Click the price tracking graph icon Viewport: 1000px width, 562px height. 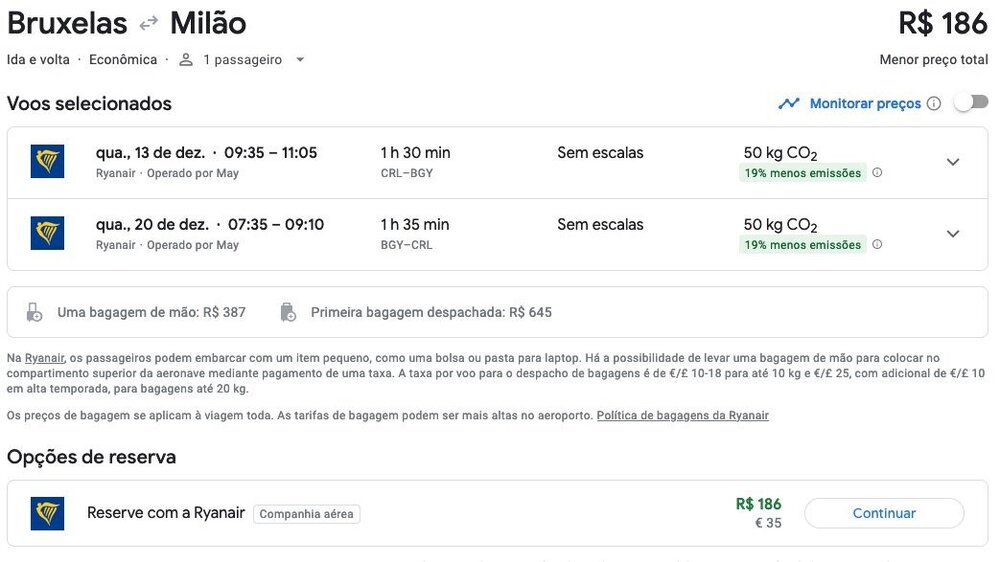click(790, 103)
